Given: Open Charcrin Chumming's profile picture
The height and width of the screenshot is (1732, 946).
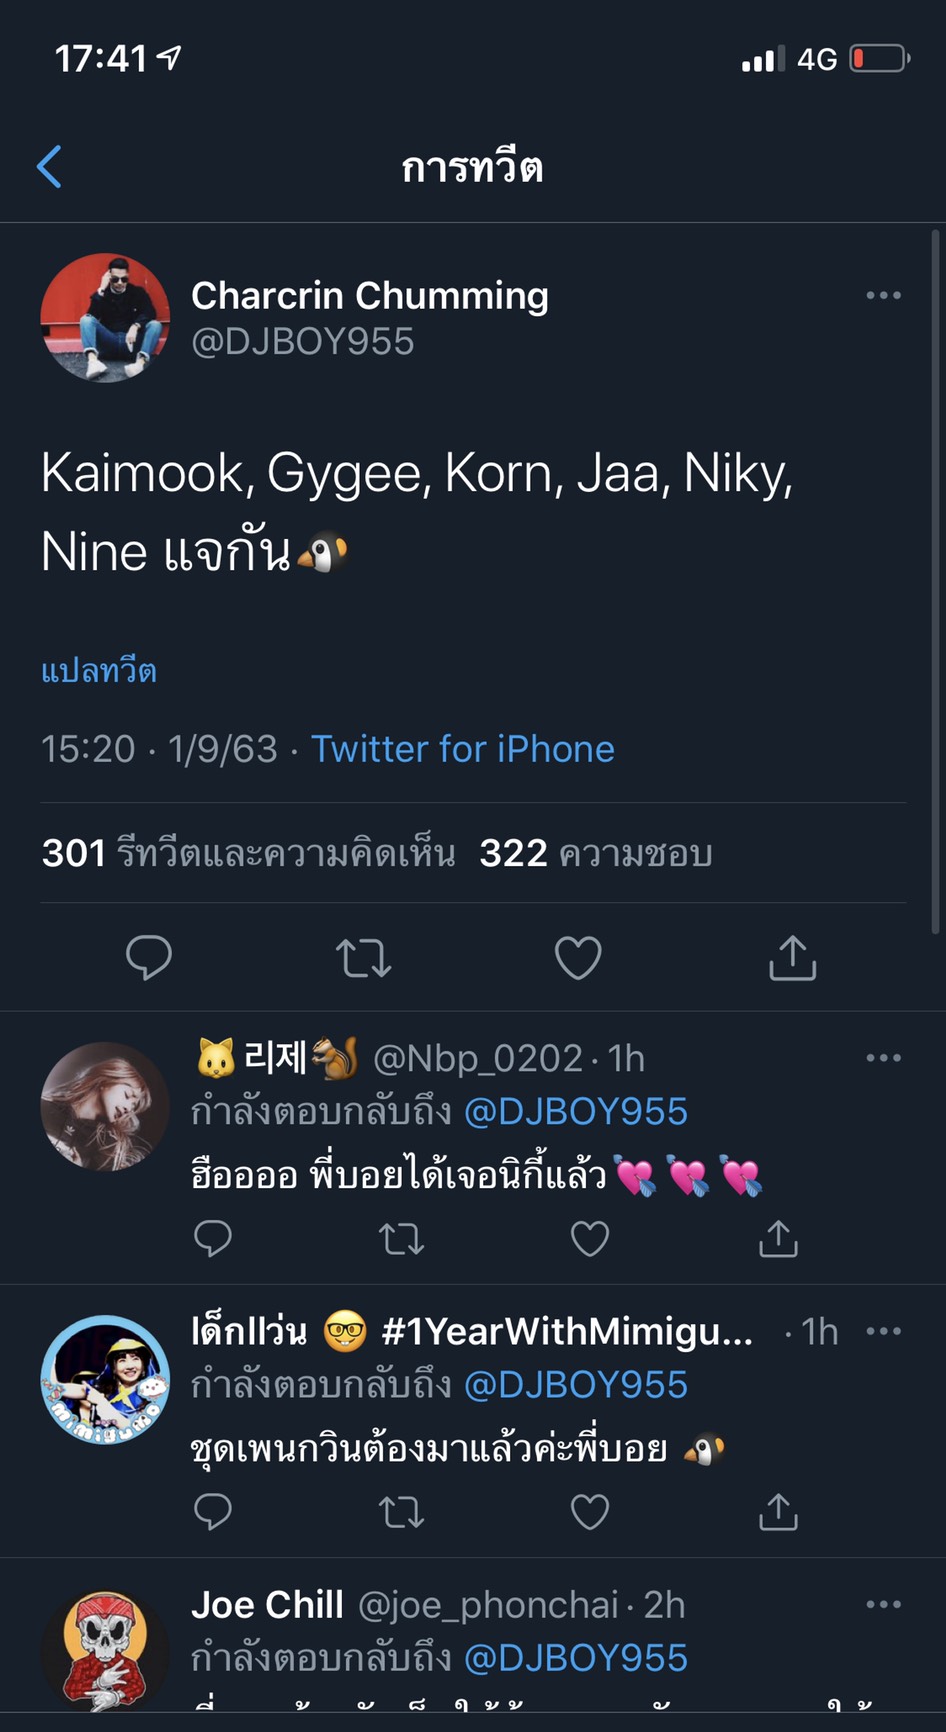Looking at the screenshot, I should tap(105, 318).
